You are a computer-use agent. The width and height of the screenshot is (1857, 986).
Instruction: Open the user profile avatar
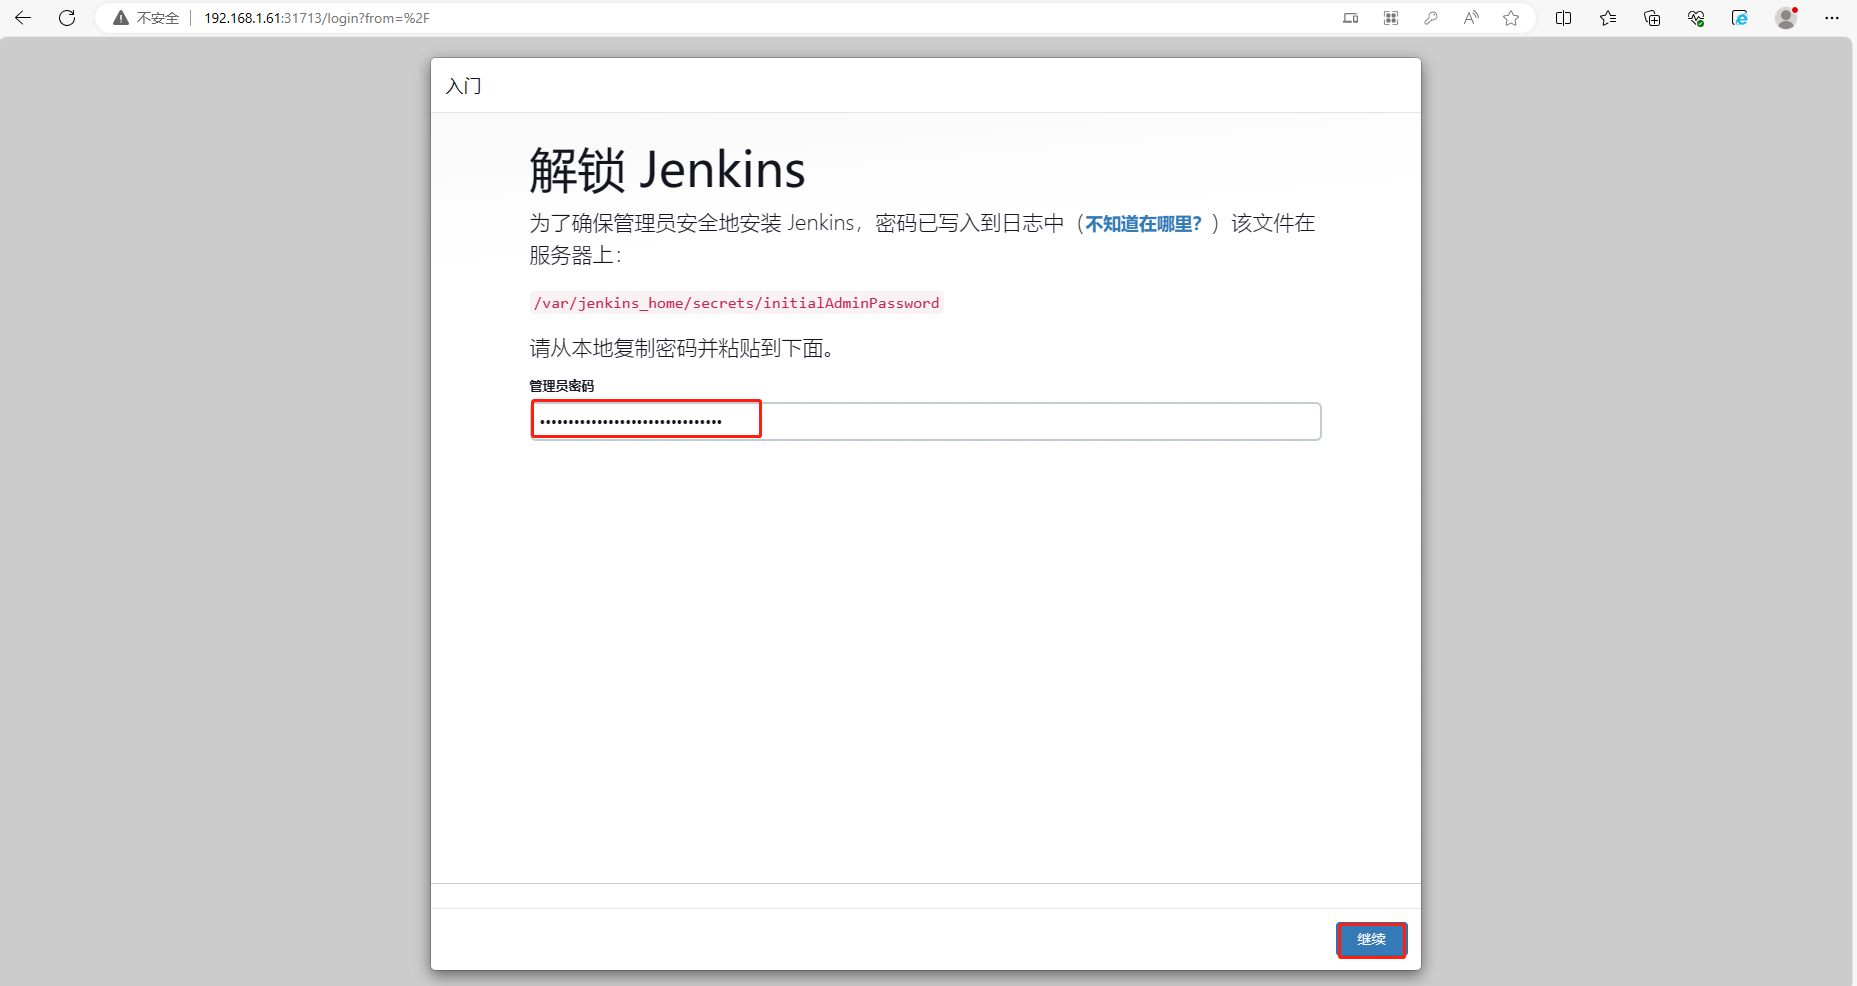point(1786,18)
